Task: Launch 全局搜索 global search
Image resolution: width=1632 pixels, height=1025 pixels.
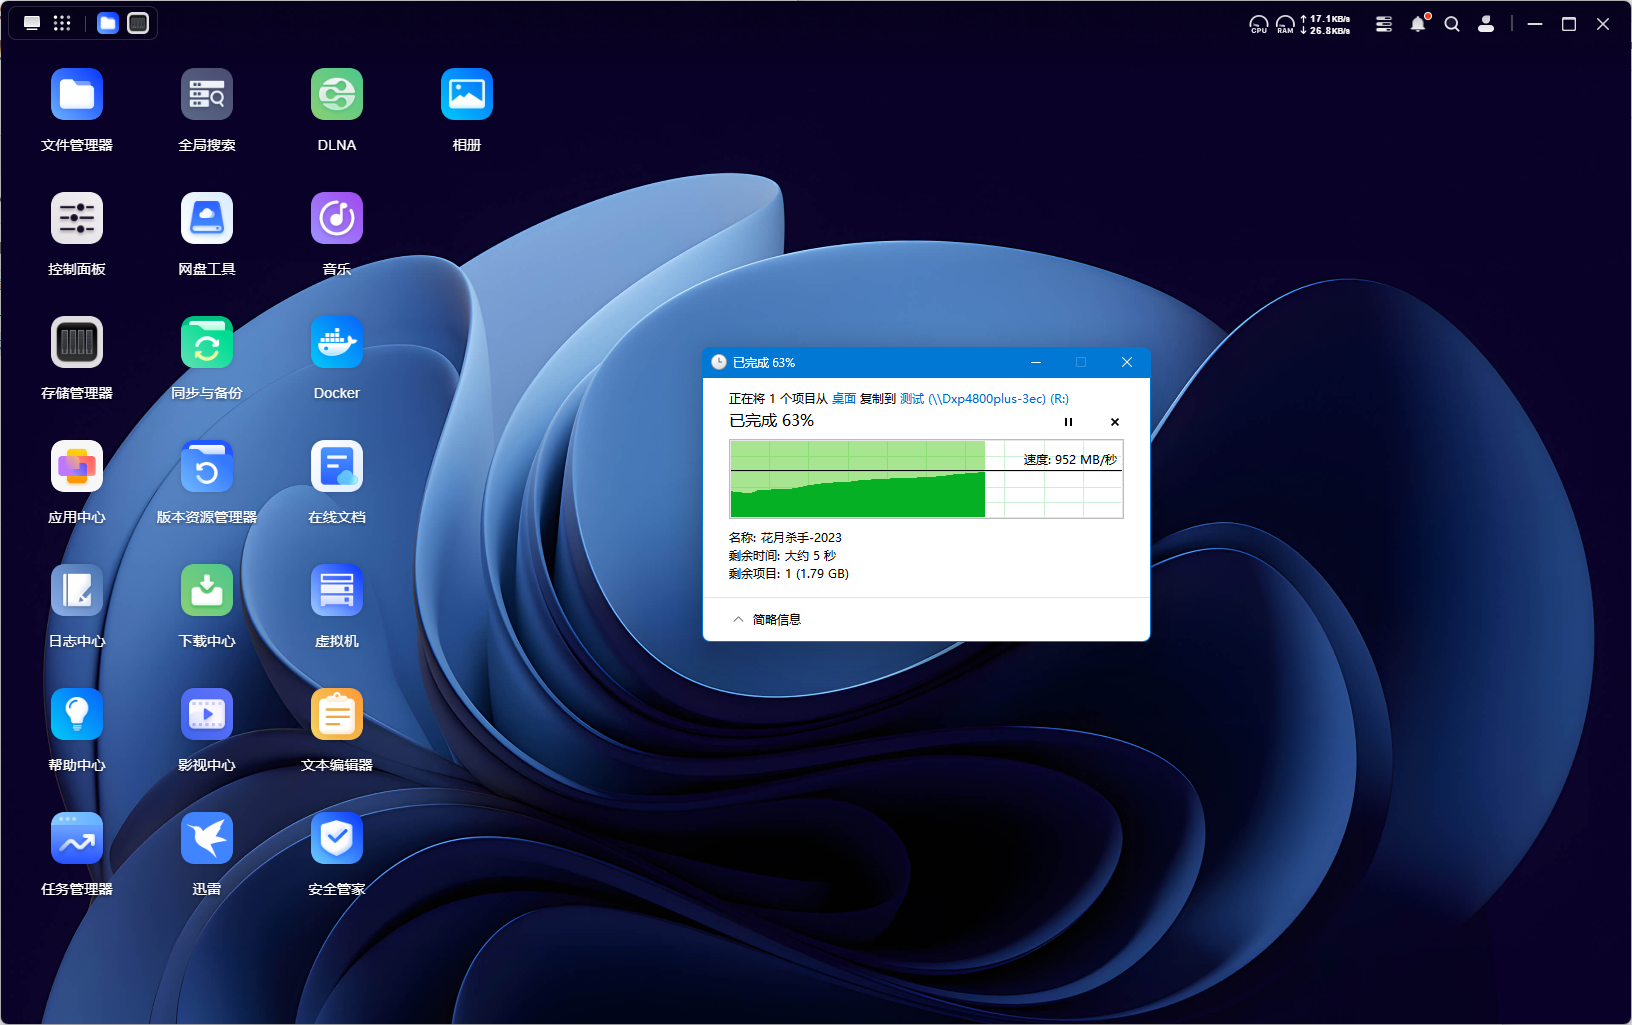Action: (x=207, y=94)
